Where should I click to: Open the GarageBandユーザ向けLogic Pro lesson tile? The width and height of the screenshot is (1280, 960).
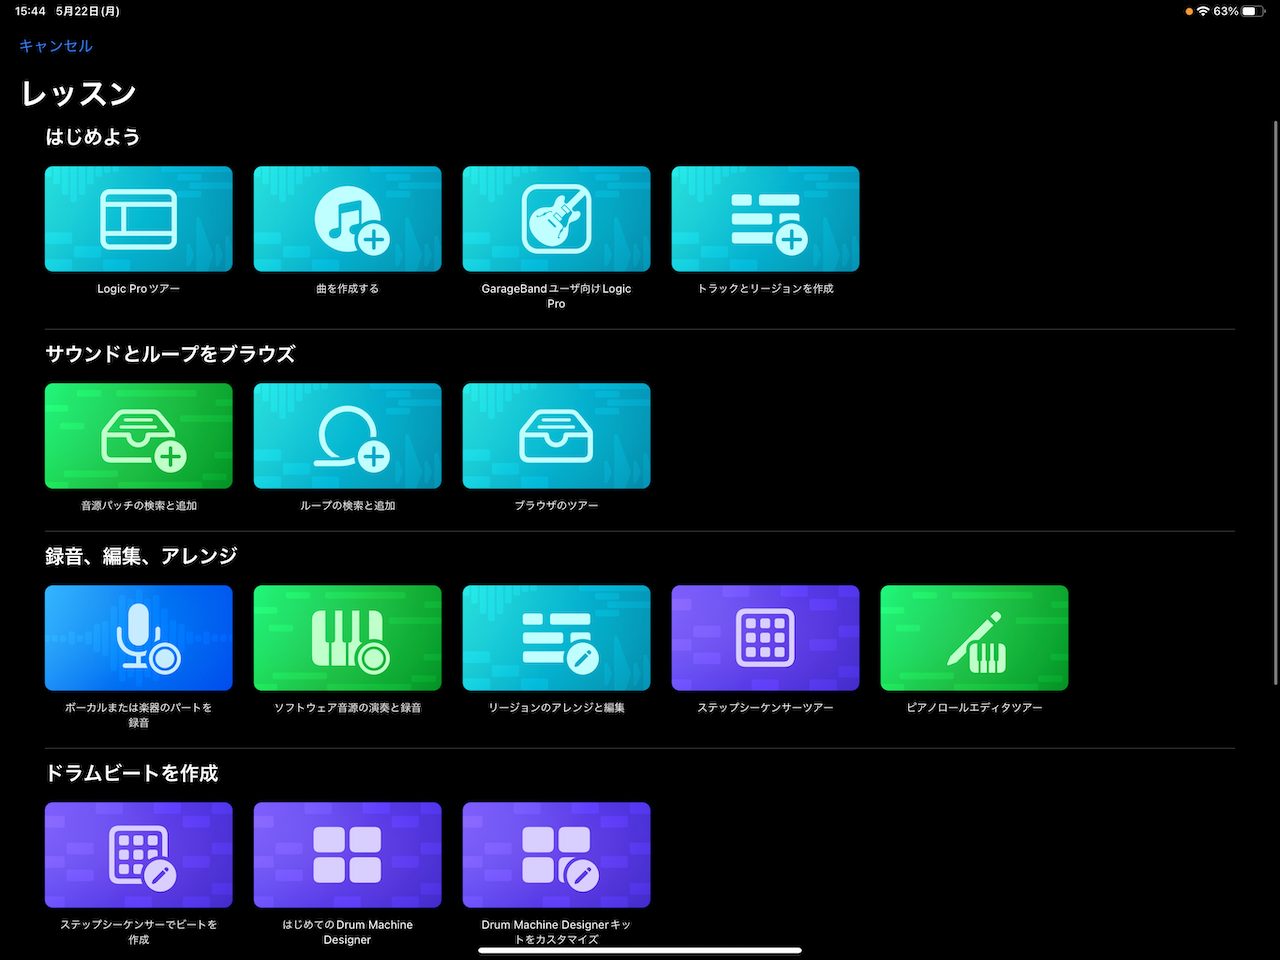pyautogui.click(x=556, y=219)
